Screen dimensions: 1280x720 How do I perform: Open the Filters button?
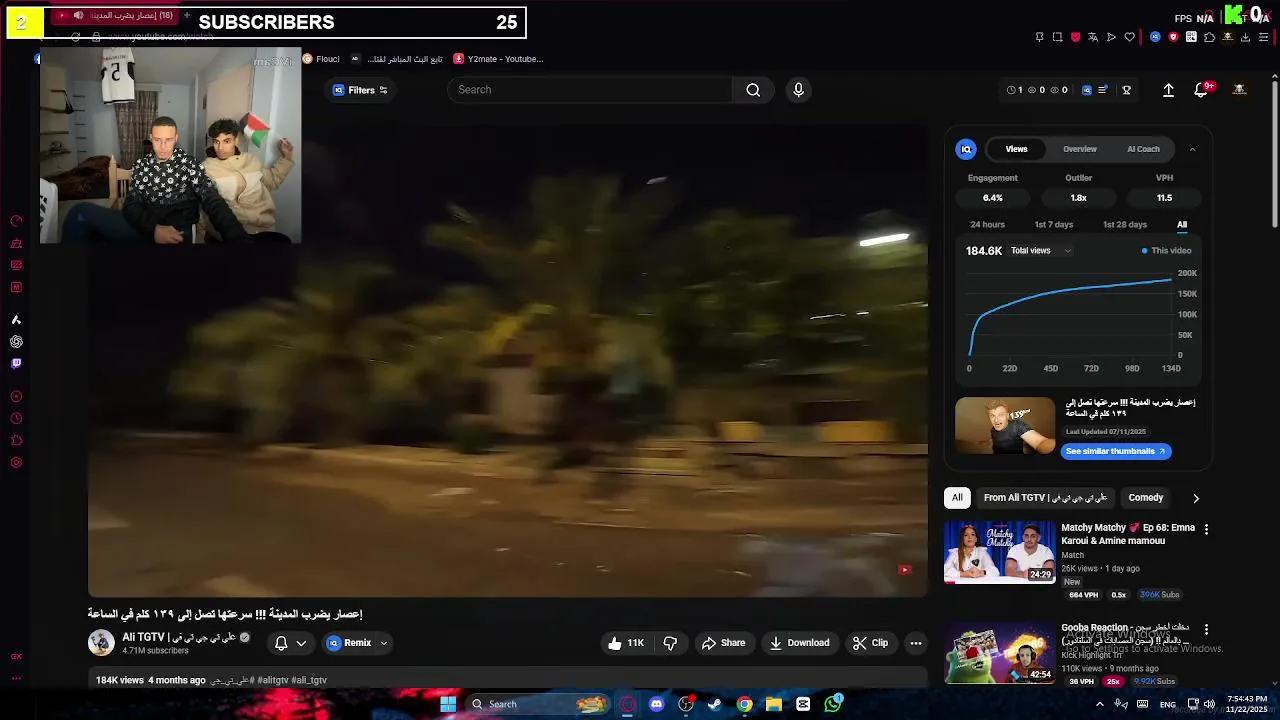[x=360, y=90]
